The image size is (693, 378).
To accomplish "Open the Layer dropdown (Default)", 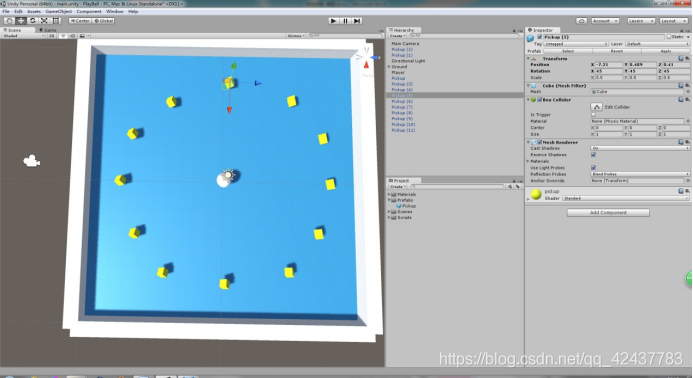I will coord(657,44).
